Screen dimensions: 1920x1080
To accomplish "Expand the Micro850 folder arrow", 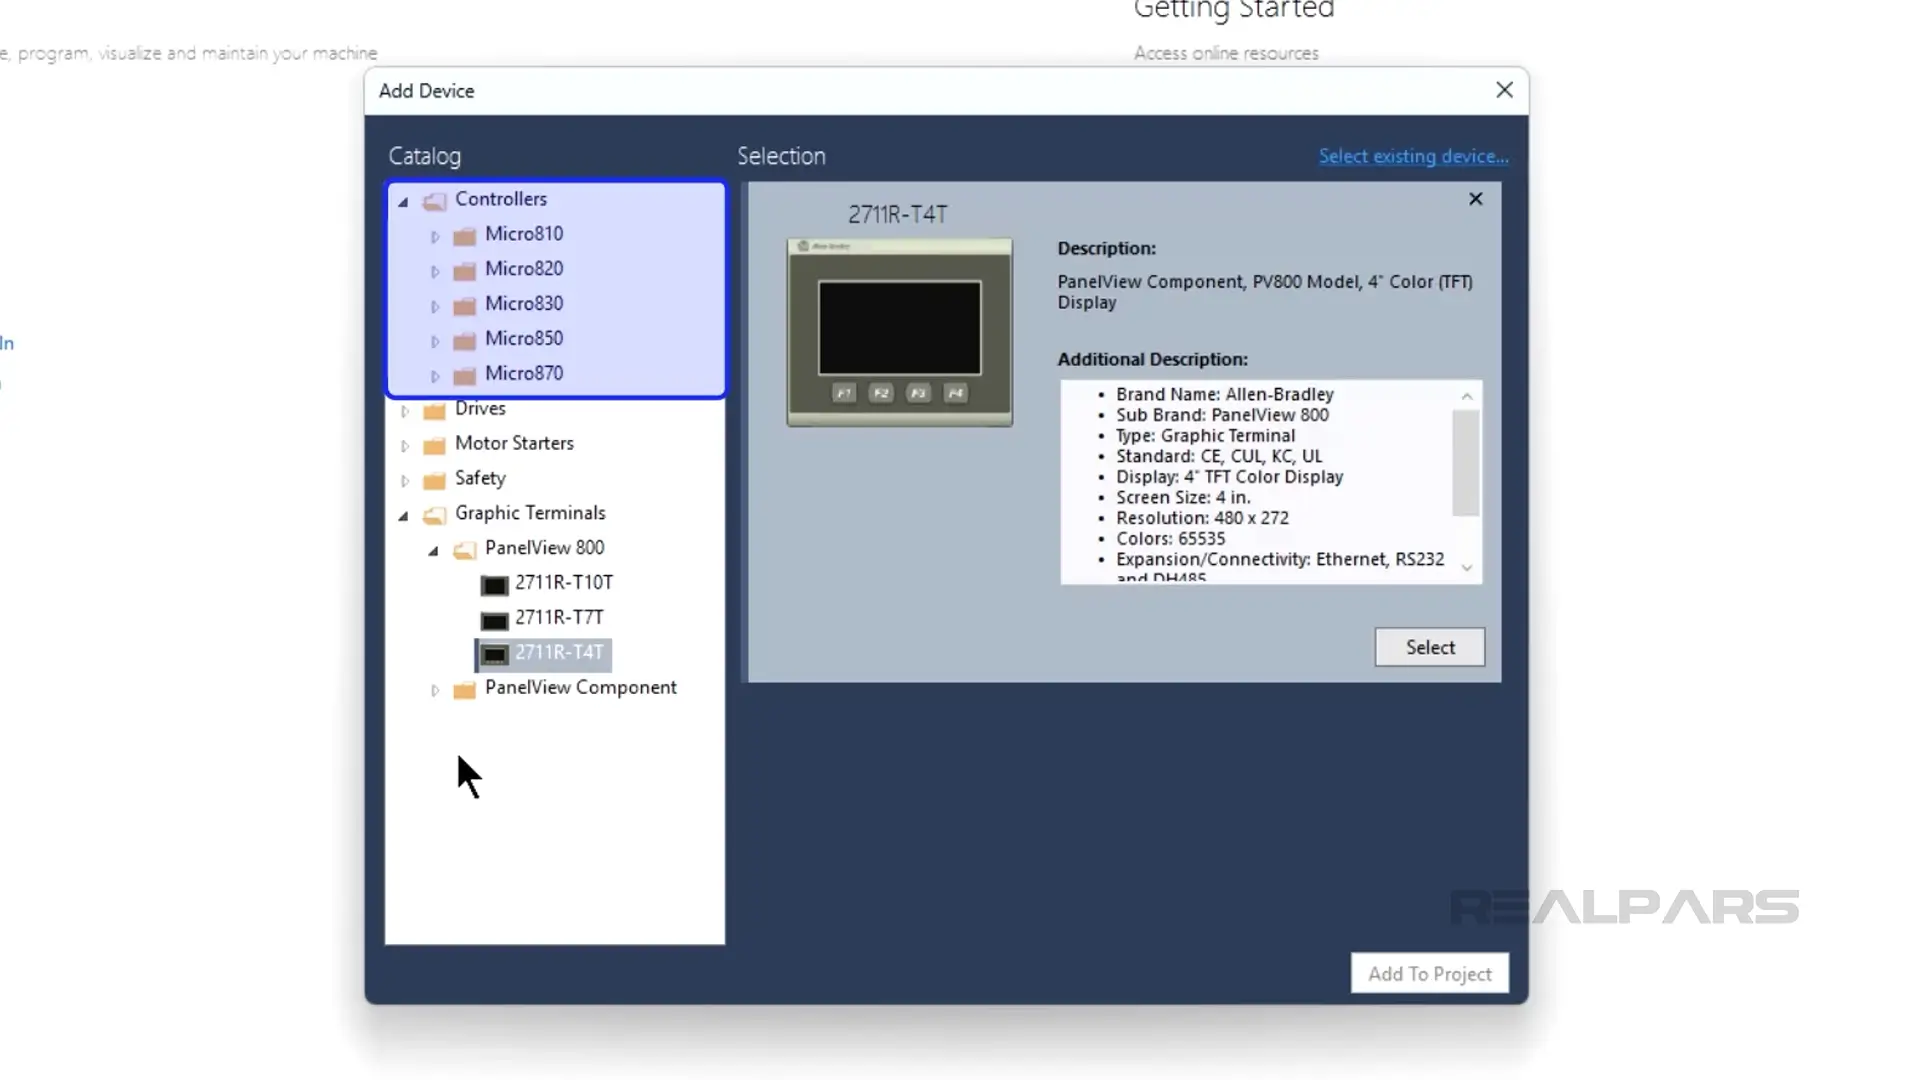I will [435, 342].
